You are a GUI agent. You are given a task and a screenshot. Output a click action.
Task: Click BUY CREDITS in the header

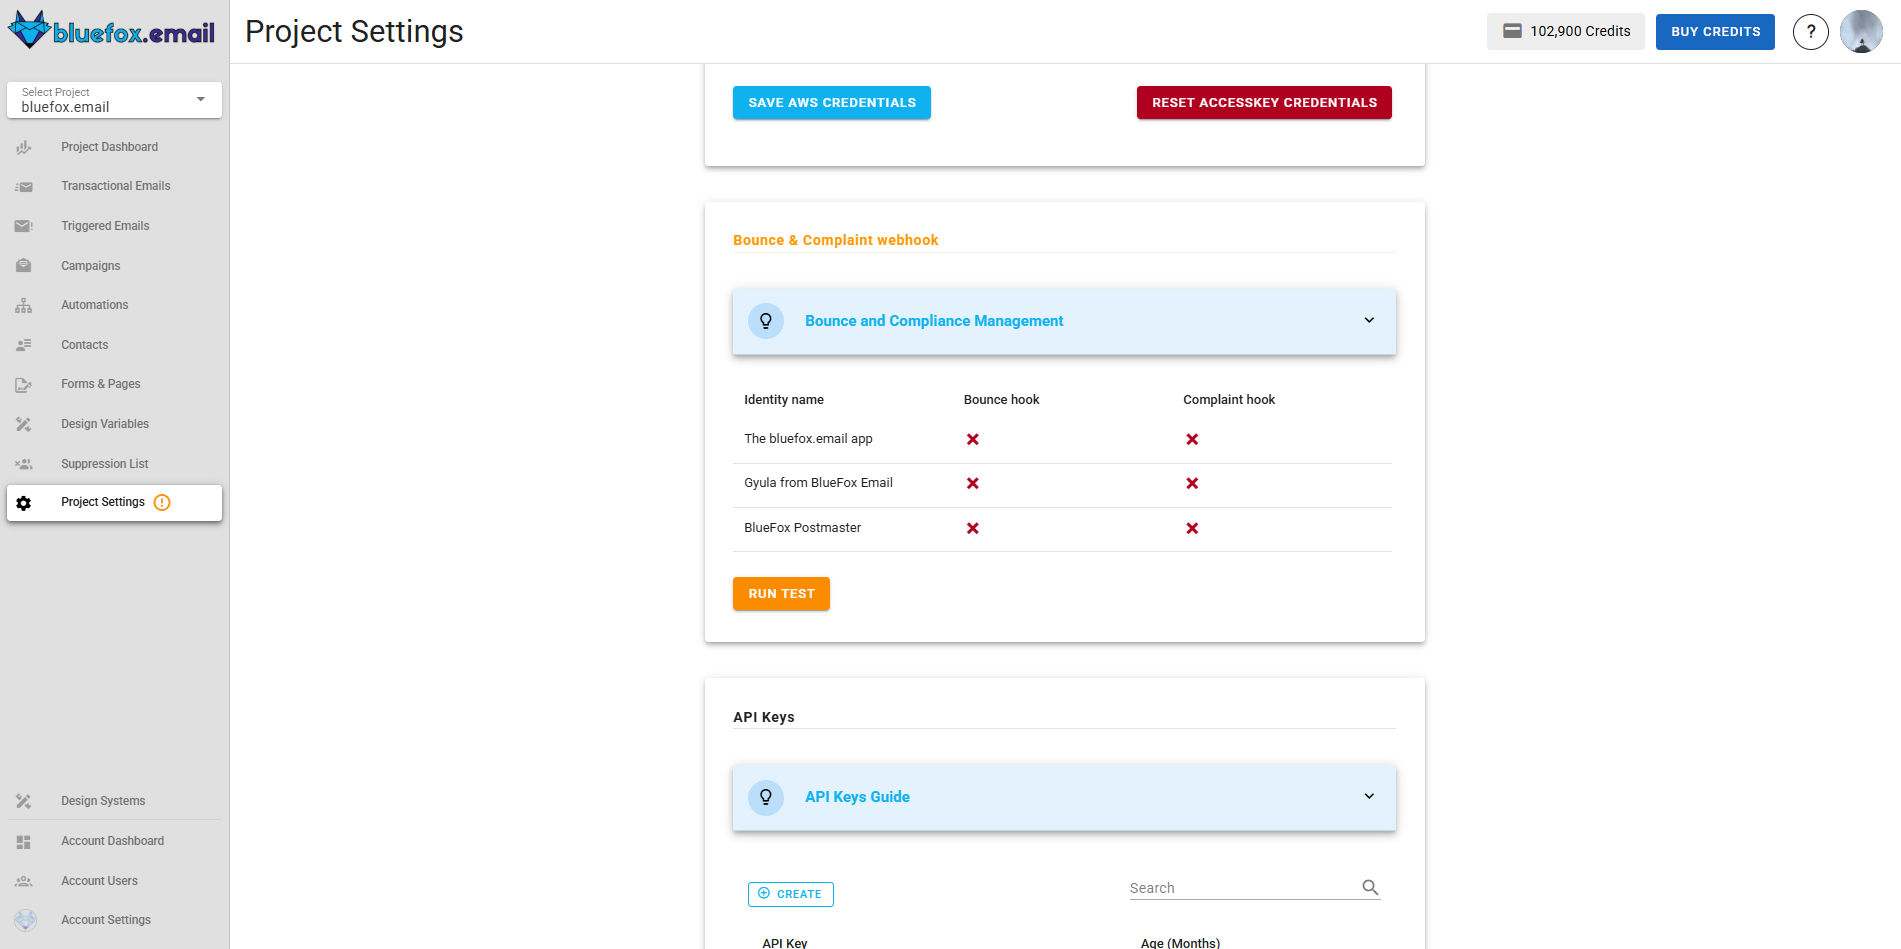click(1714, 31)
